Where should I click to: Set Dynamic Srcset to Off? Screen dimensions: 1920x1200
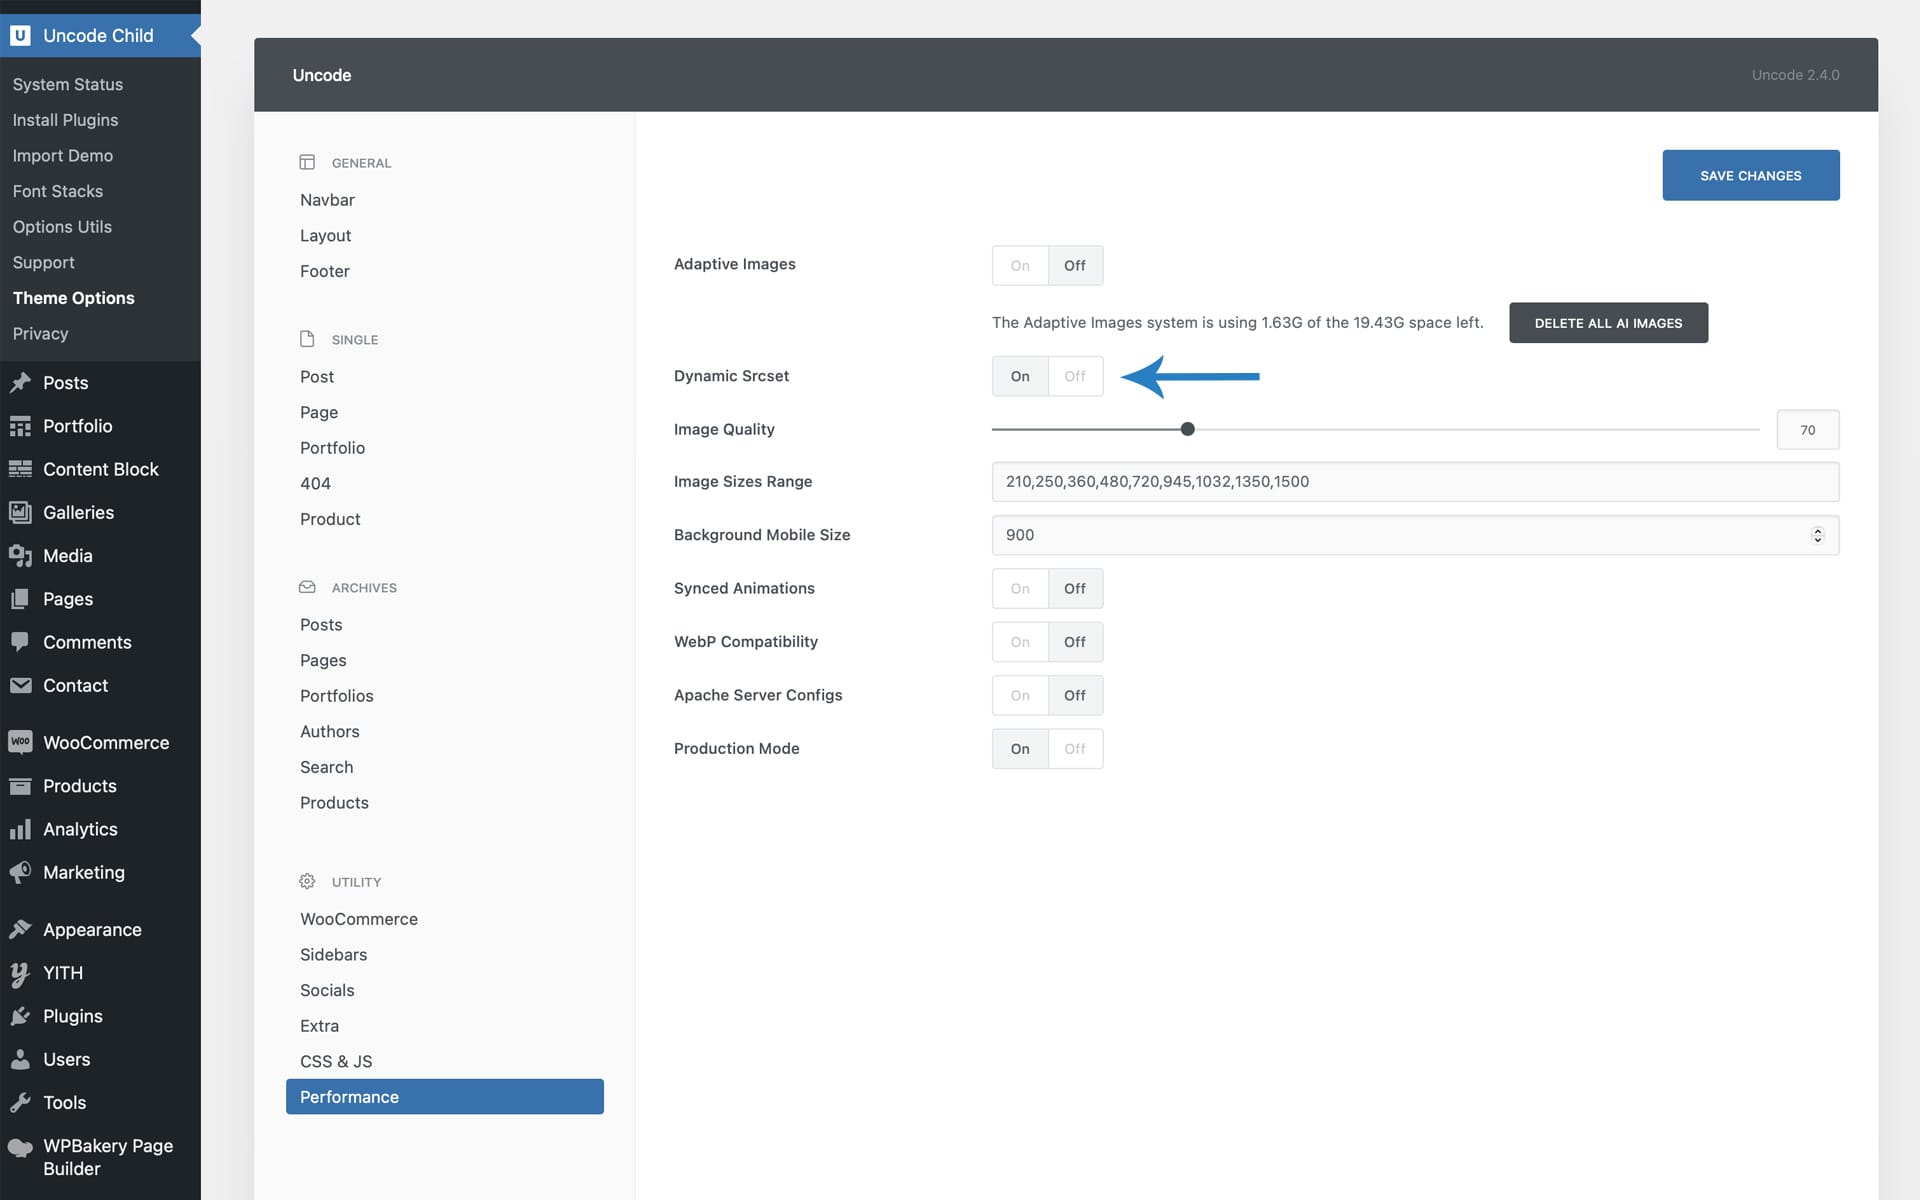coord(1075,376)
